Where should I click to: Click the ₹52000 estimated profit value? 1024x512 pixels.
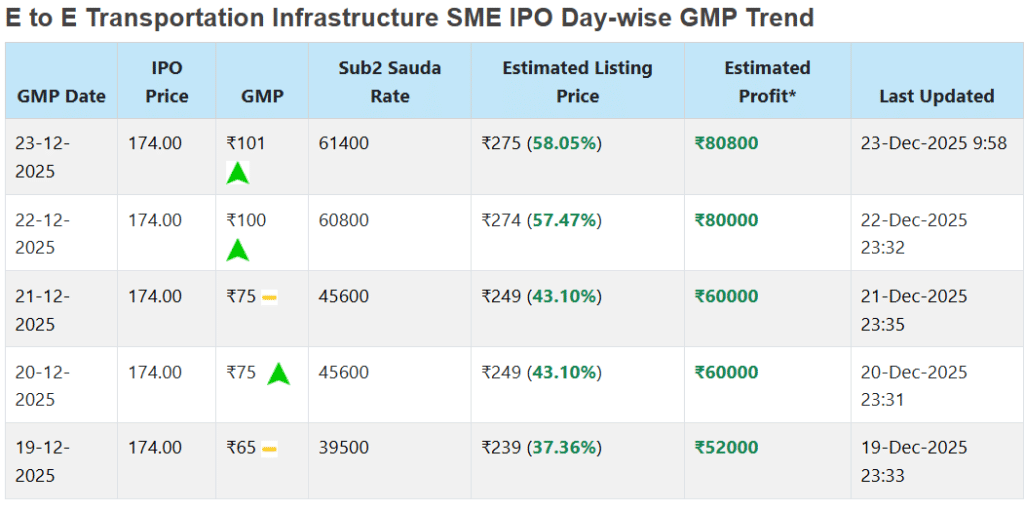click(726, 447)
